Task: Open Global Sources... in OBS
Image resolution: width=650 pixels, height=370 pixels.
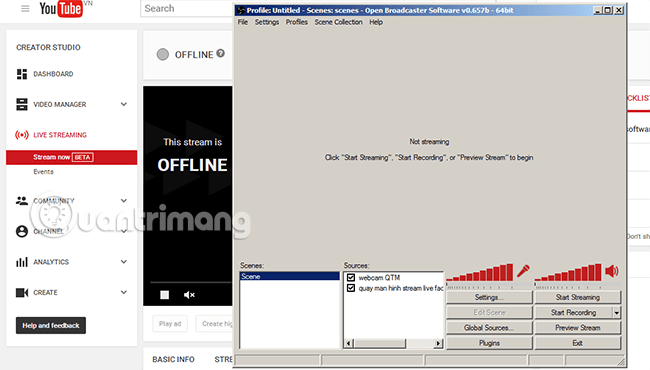Action: [489, 328]
